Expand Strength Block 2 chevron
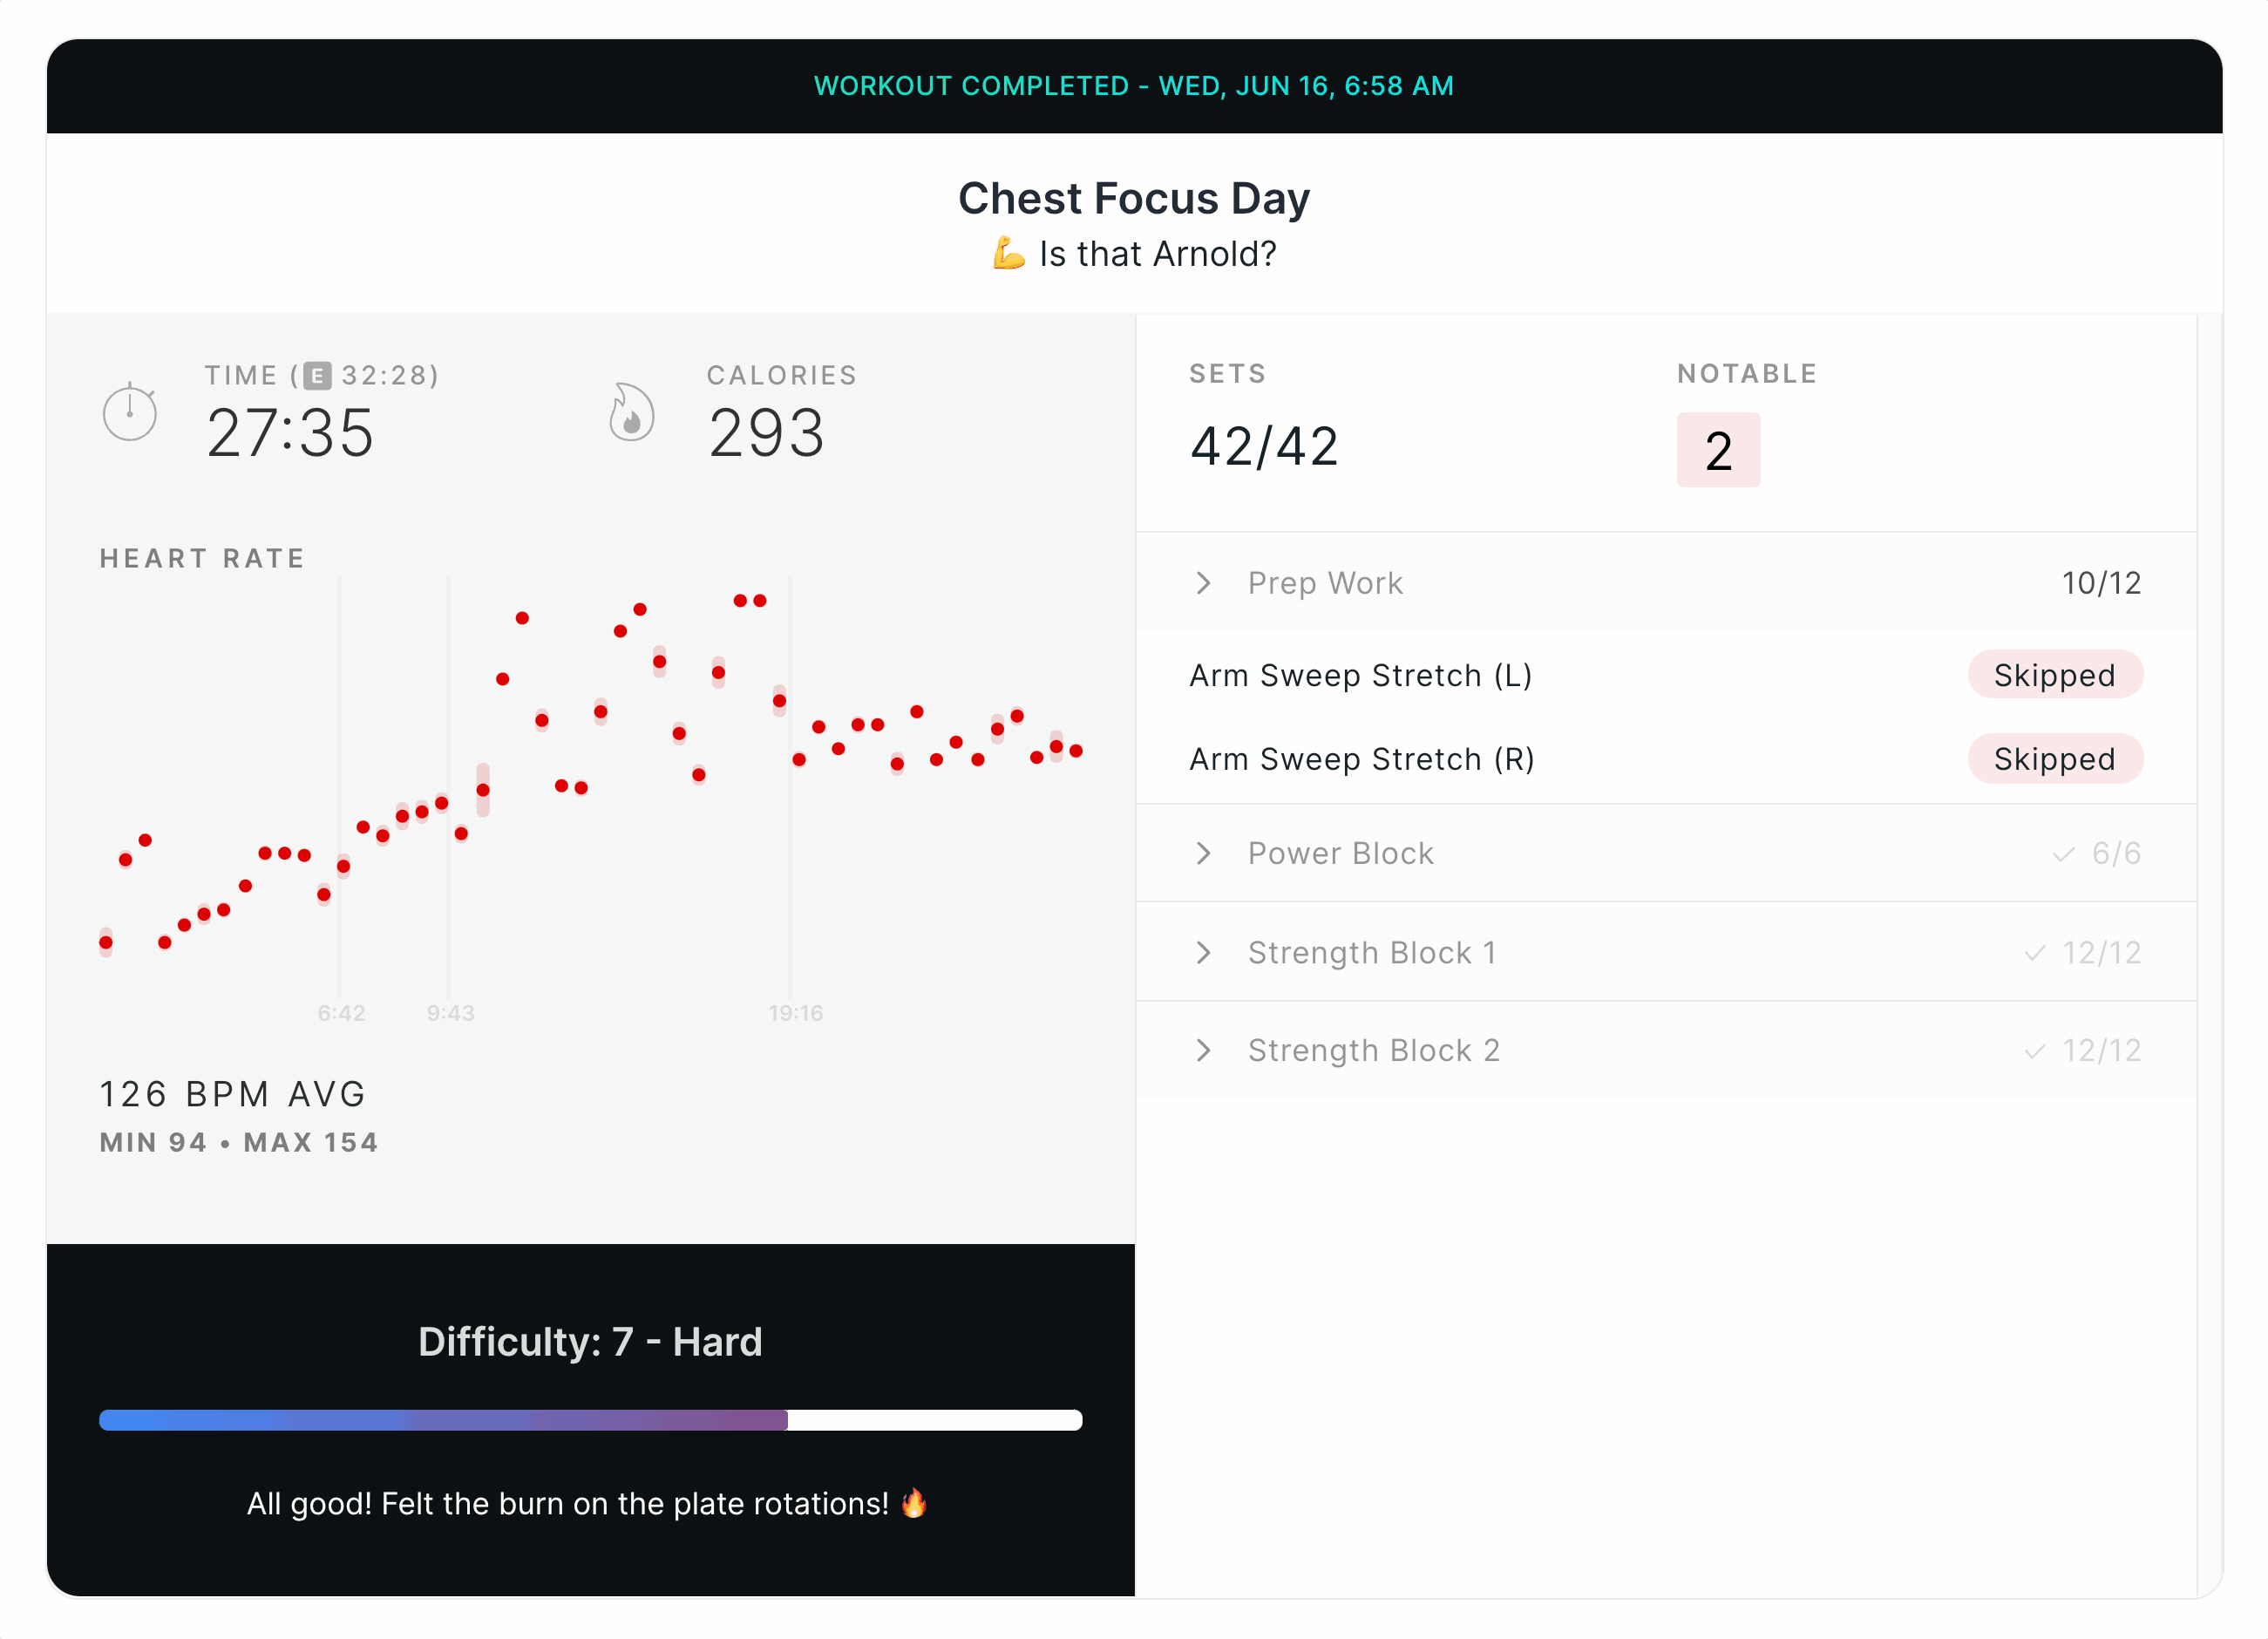The height and width of the screenshot is (1639, 2268). (1204, 1050)
